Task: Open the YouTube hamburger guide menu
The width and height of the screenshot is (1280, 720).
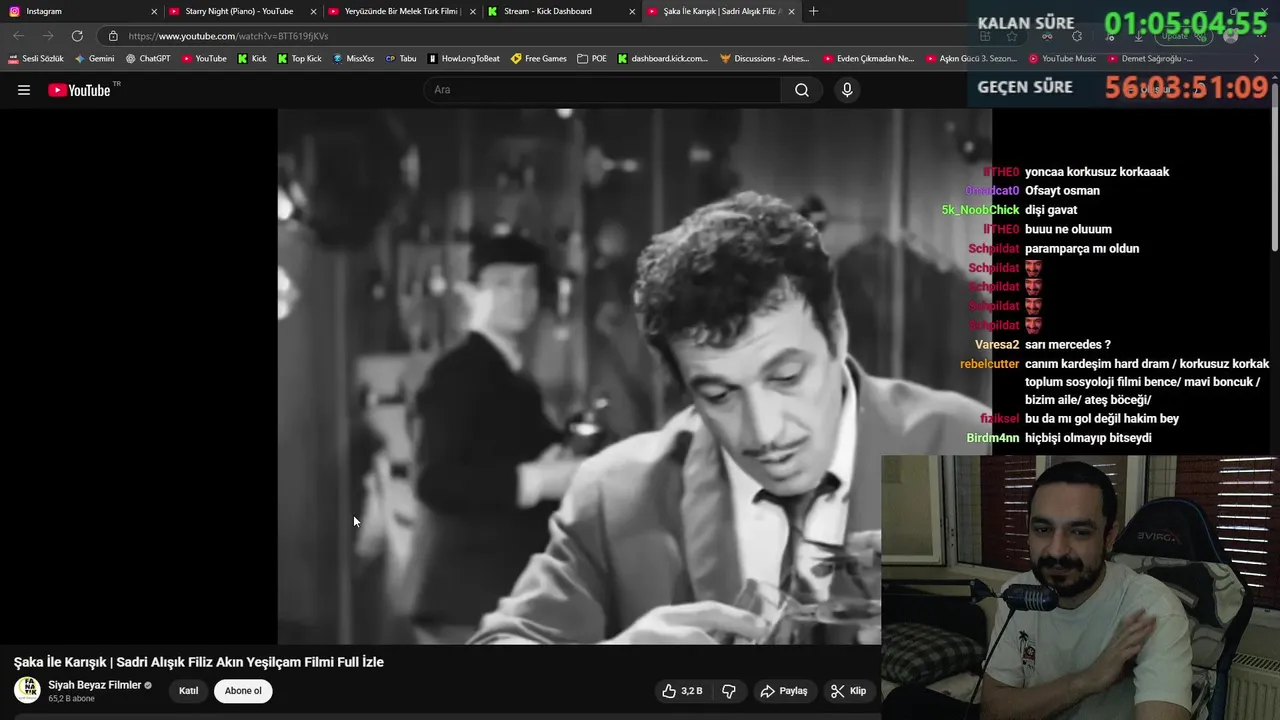Action: (24, 90)
